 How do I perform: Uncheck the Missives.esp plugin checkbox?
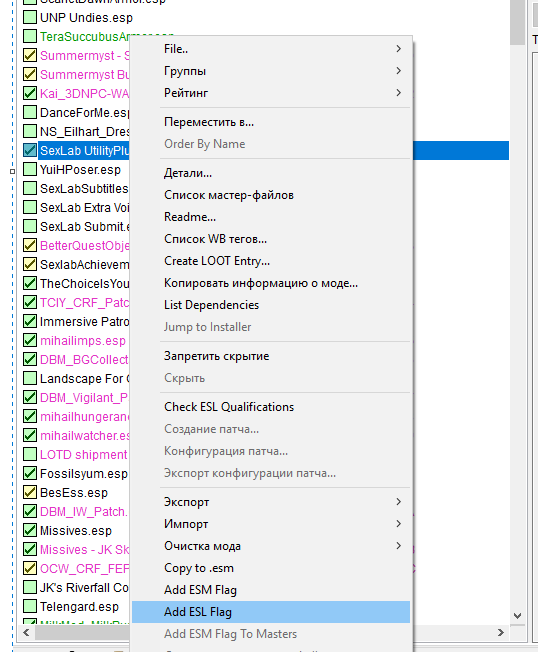click(x=30, y=530)
